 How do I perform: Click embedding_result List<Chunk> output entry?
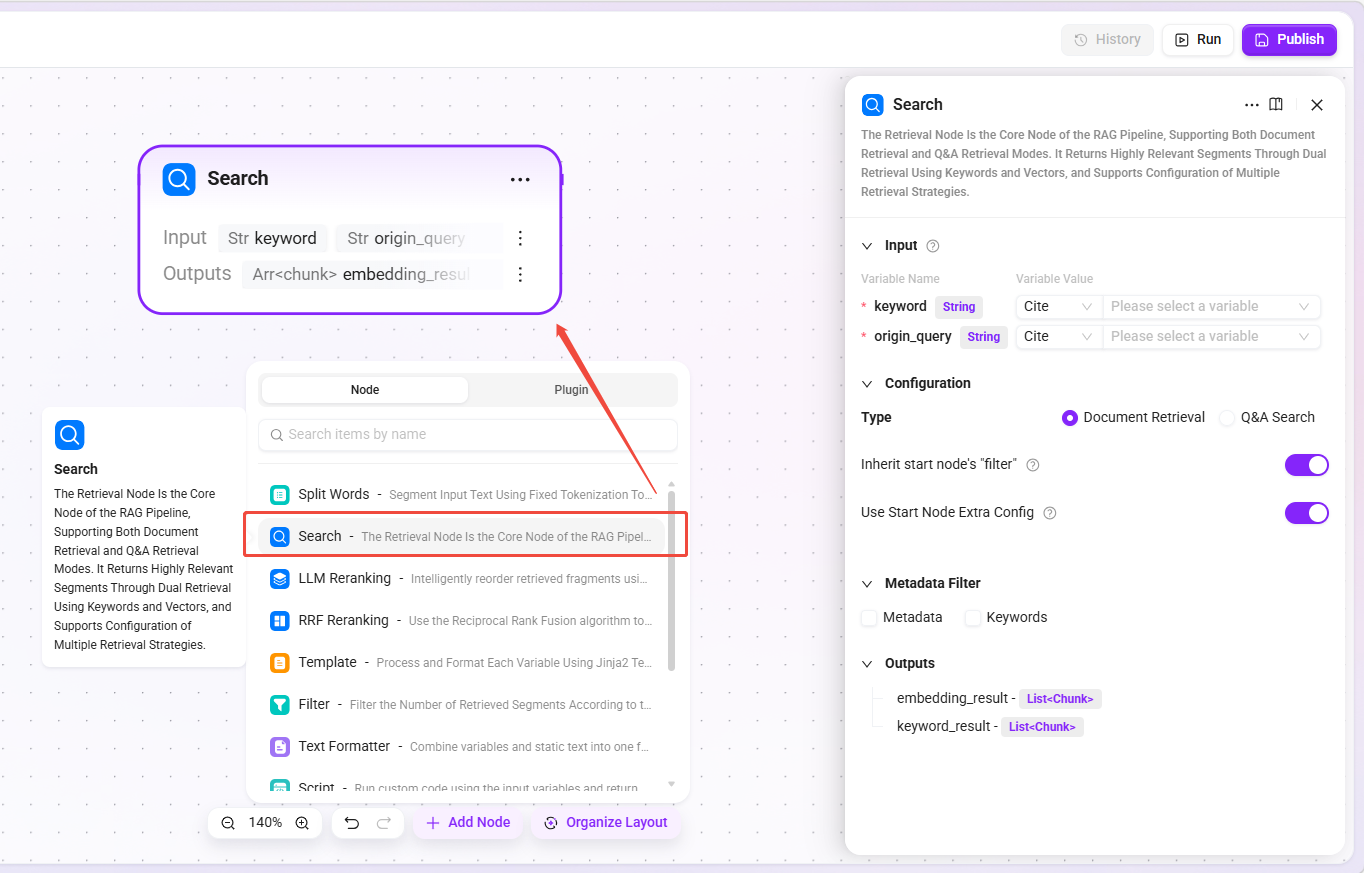(x=999, y=699)
